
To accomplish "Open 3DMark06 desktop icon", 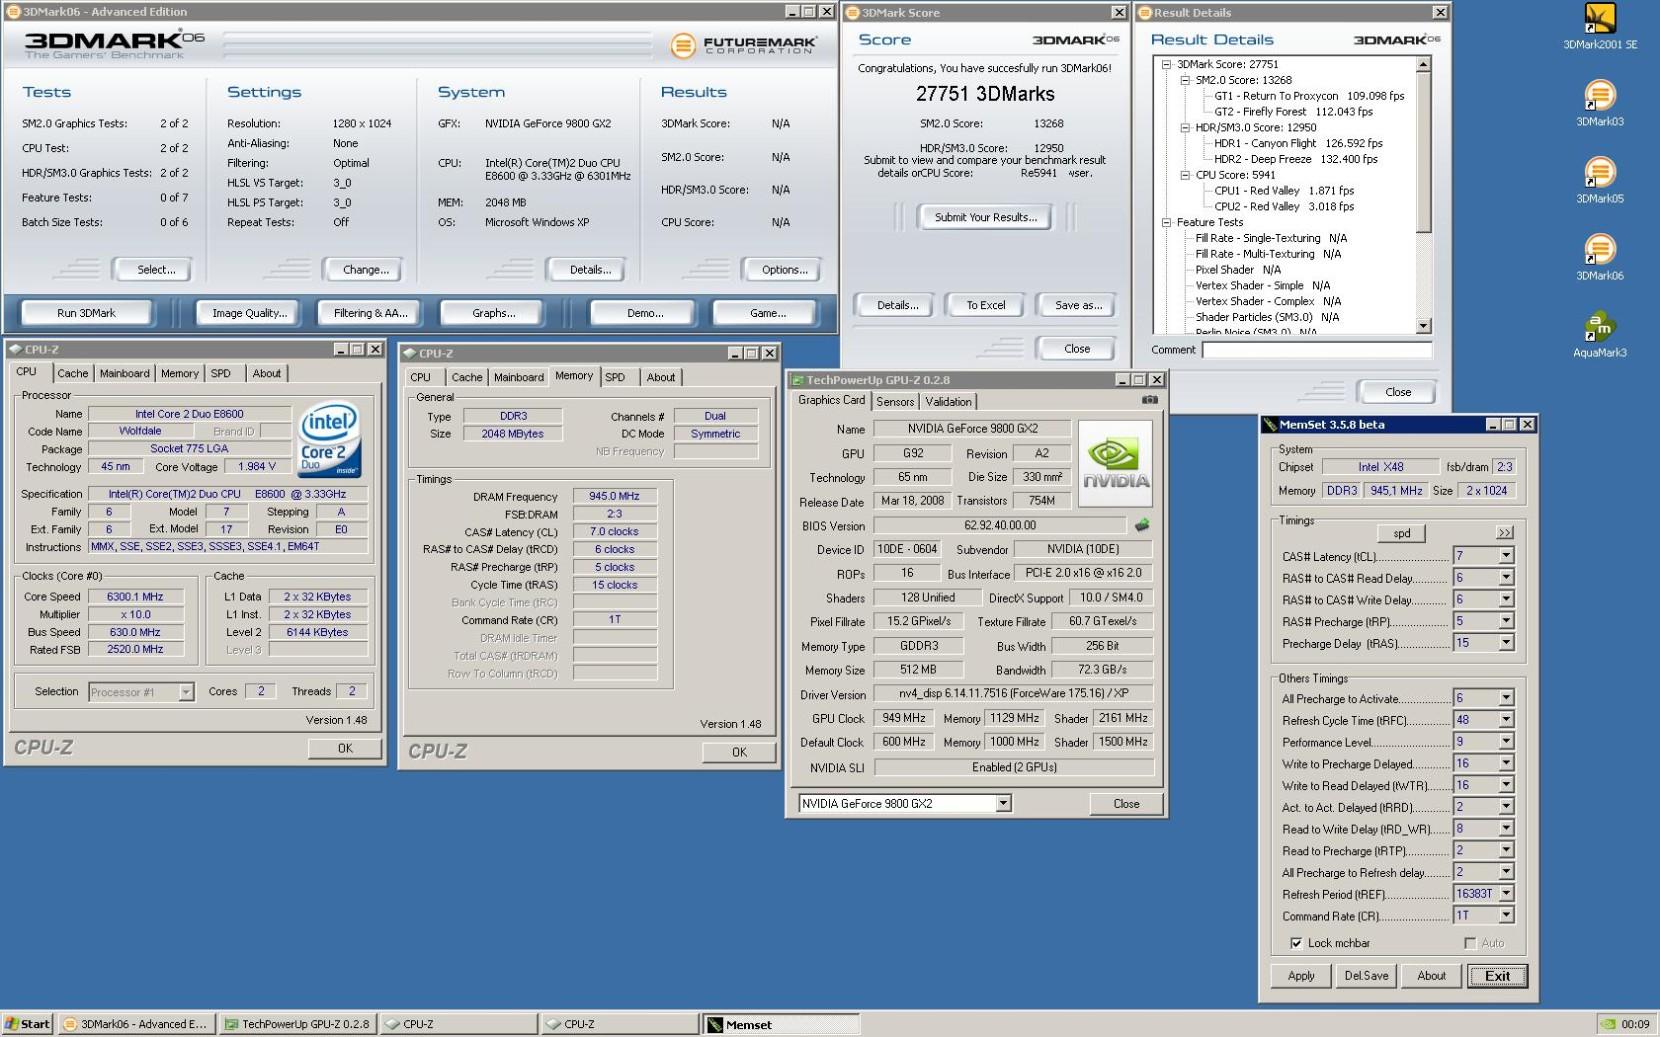I will tap(1599, 258).
